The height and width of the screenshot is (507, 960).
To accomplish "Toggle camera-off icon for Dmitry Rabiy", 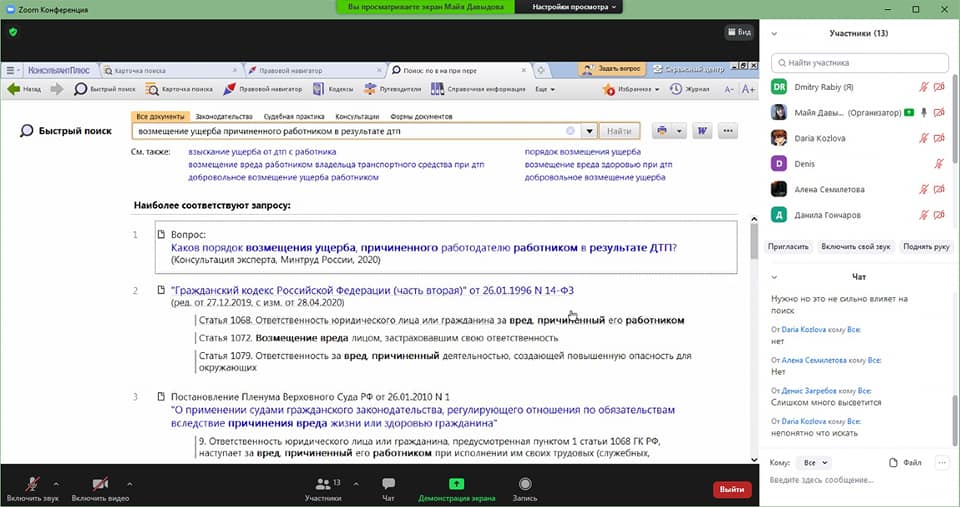I will [x=939, y=87].
